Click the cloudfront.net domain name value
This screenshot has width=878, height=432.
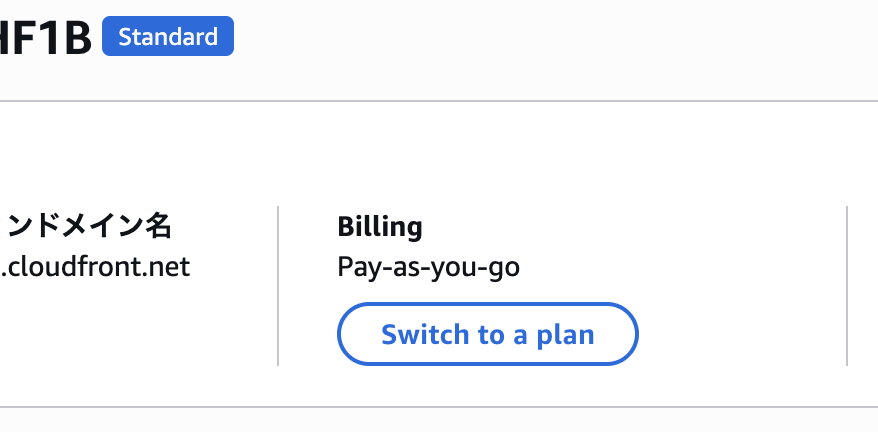[x=95, y=267]
